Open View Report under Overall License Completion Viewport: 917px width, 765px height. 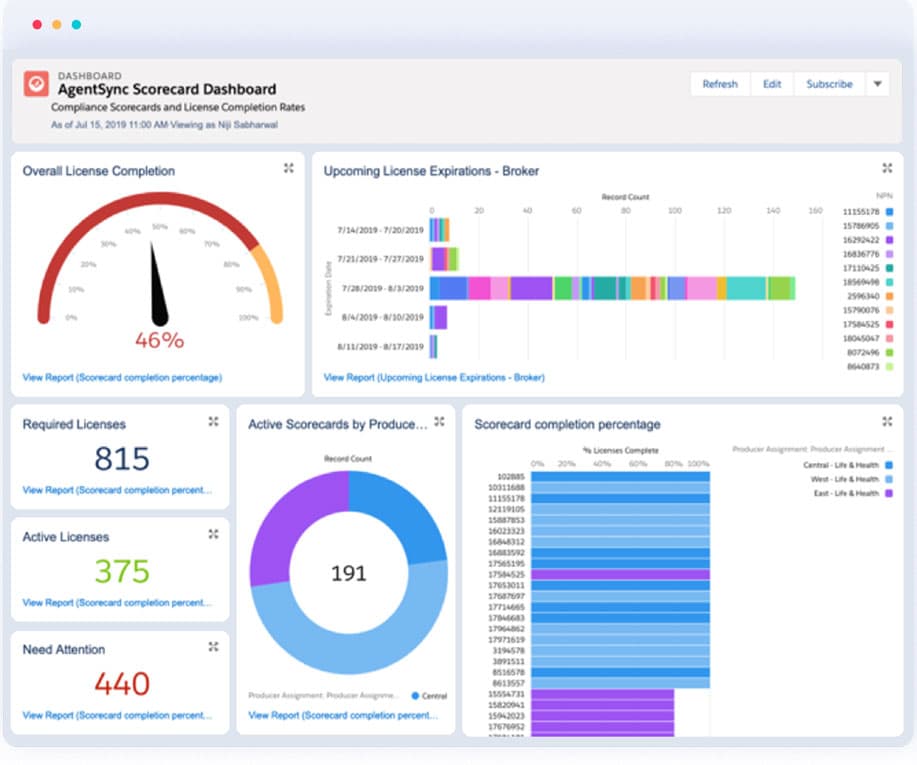pos(122,378)
